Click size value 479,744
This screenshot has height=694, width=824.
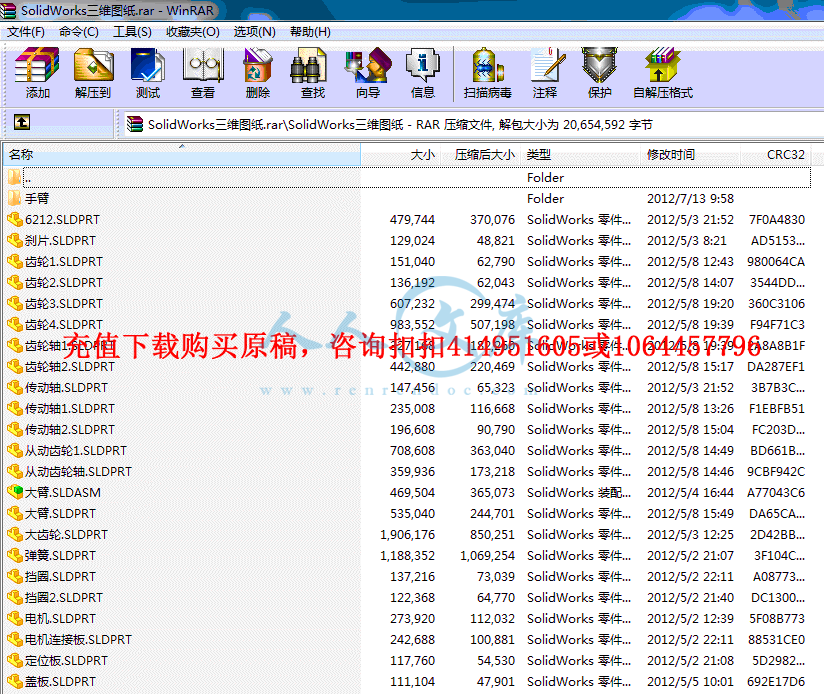point(413,220)
